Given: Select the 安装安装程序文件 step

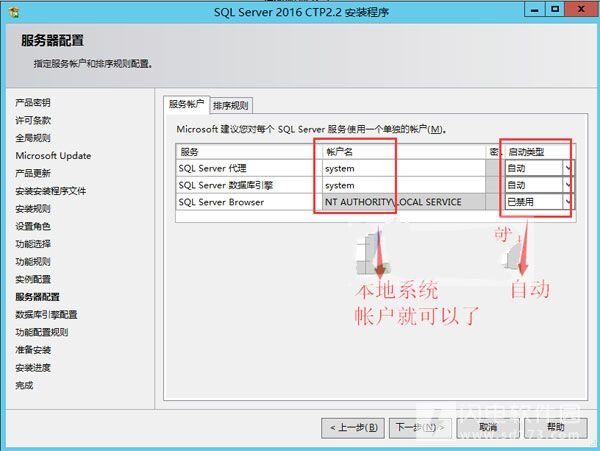Looking at the screenshot, I should click(x=51, y=191).
